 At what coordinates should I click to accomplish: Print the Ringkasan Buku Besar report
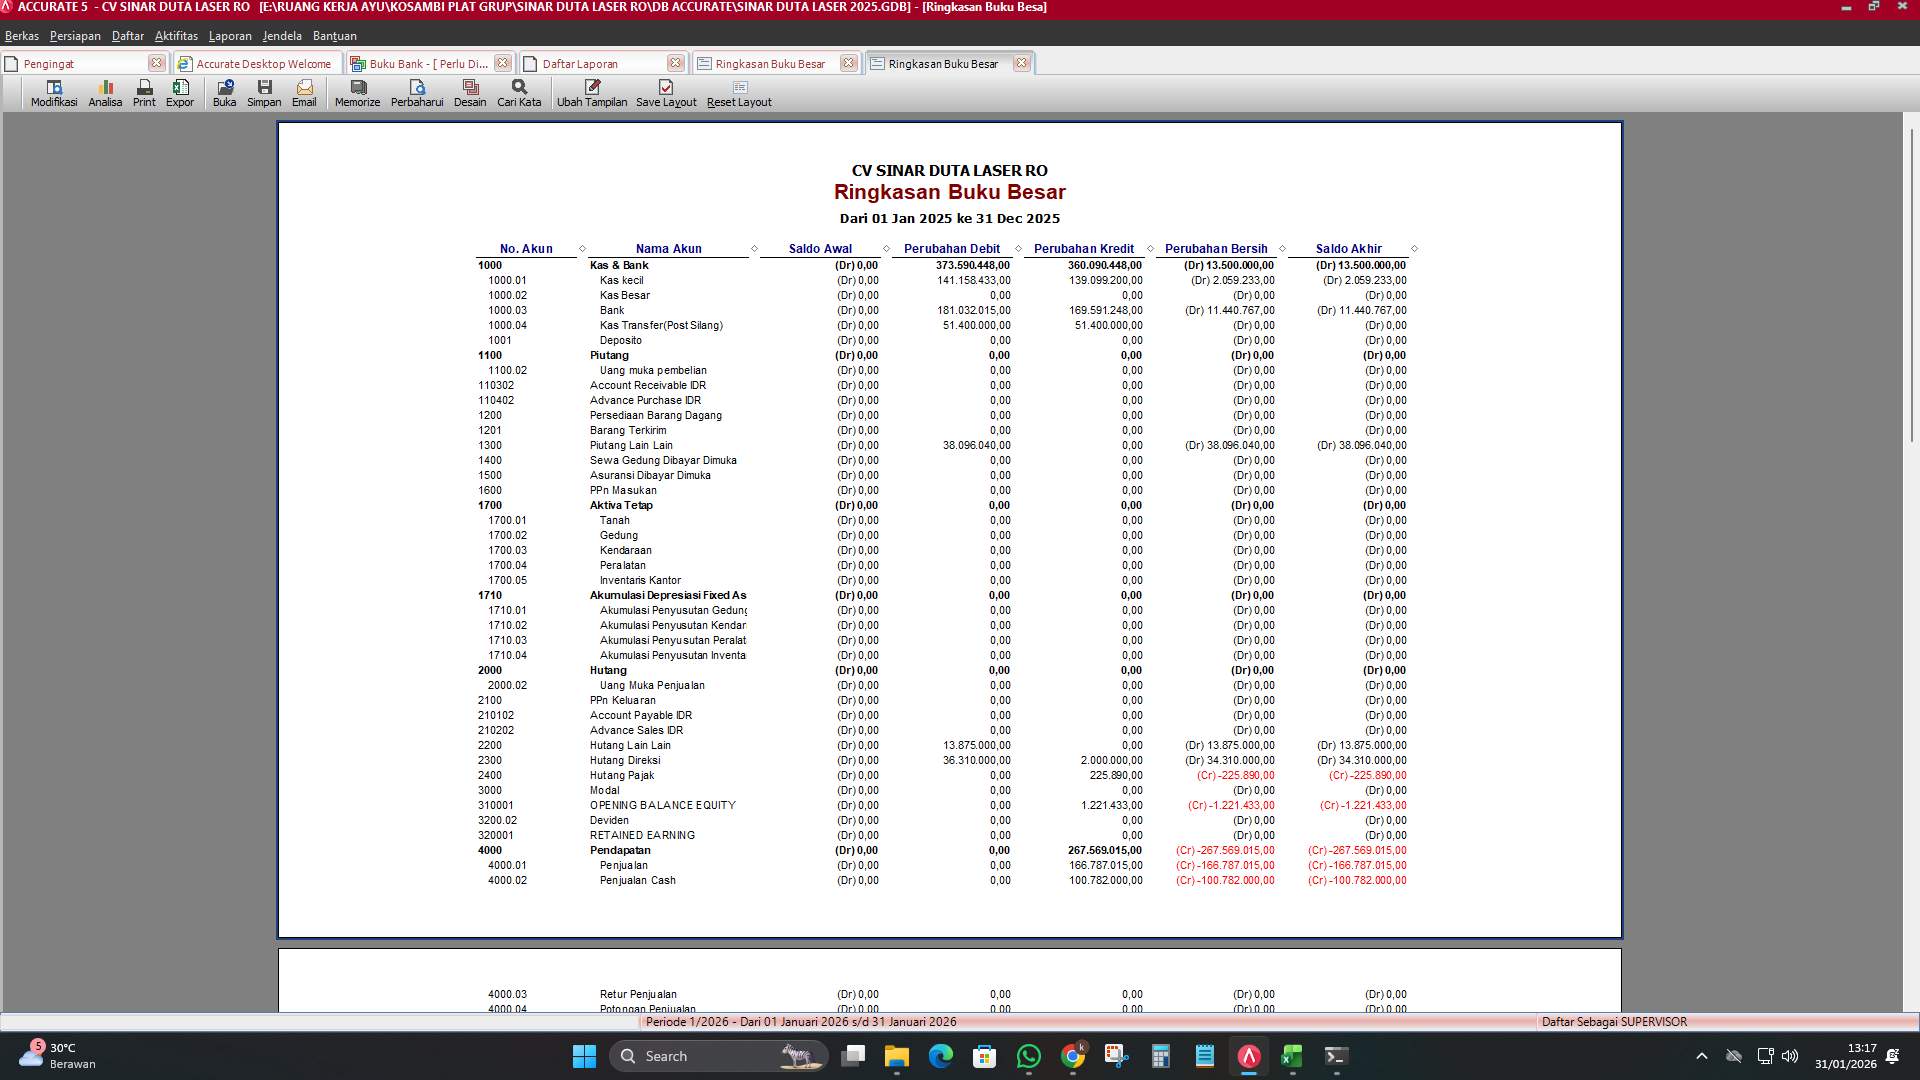click(143, 92)
